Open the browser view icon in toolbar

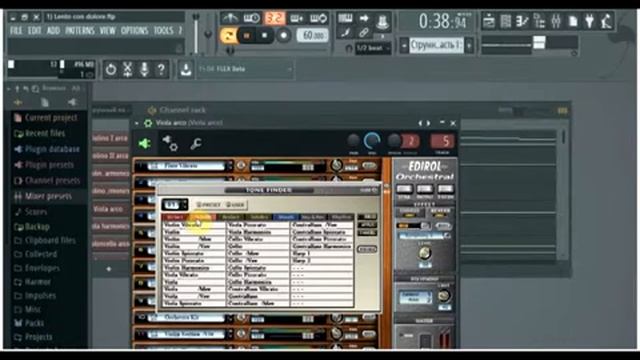[539, 21]
